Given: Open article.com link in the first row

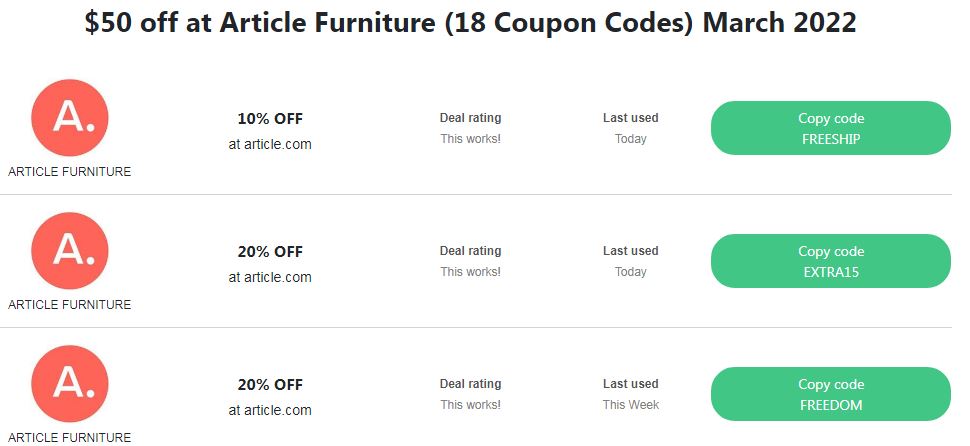Looking at the screenshot, I should (x=270, y=144).
